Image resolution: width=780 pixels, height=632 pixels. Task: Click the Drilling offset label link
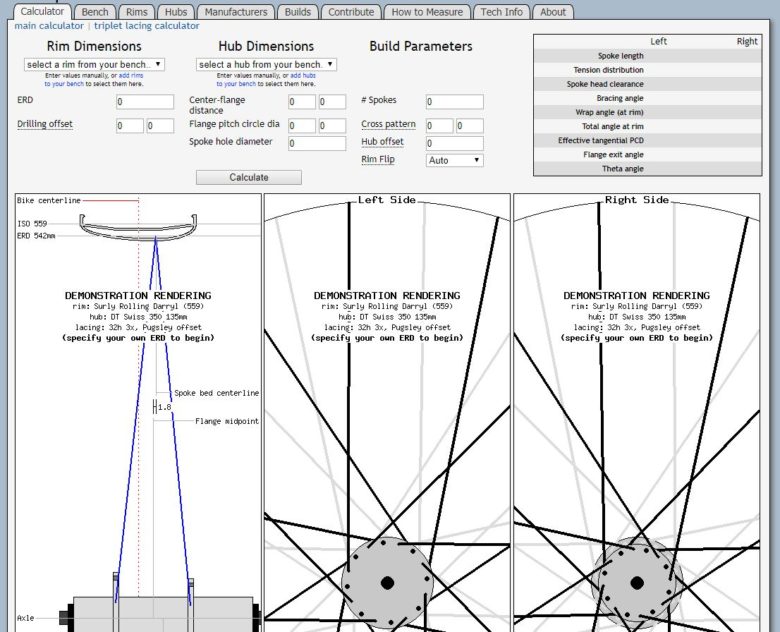tap(45, 125)
